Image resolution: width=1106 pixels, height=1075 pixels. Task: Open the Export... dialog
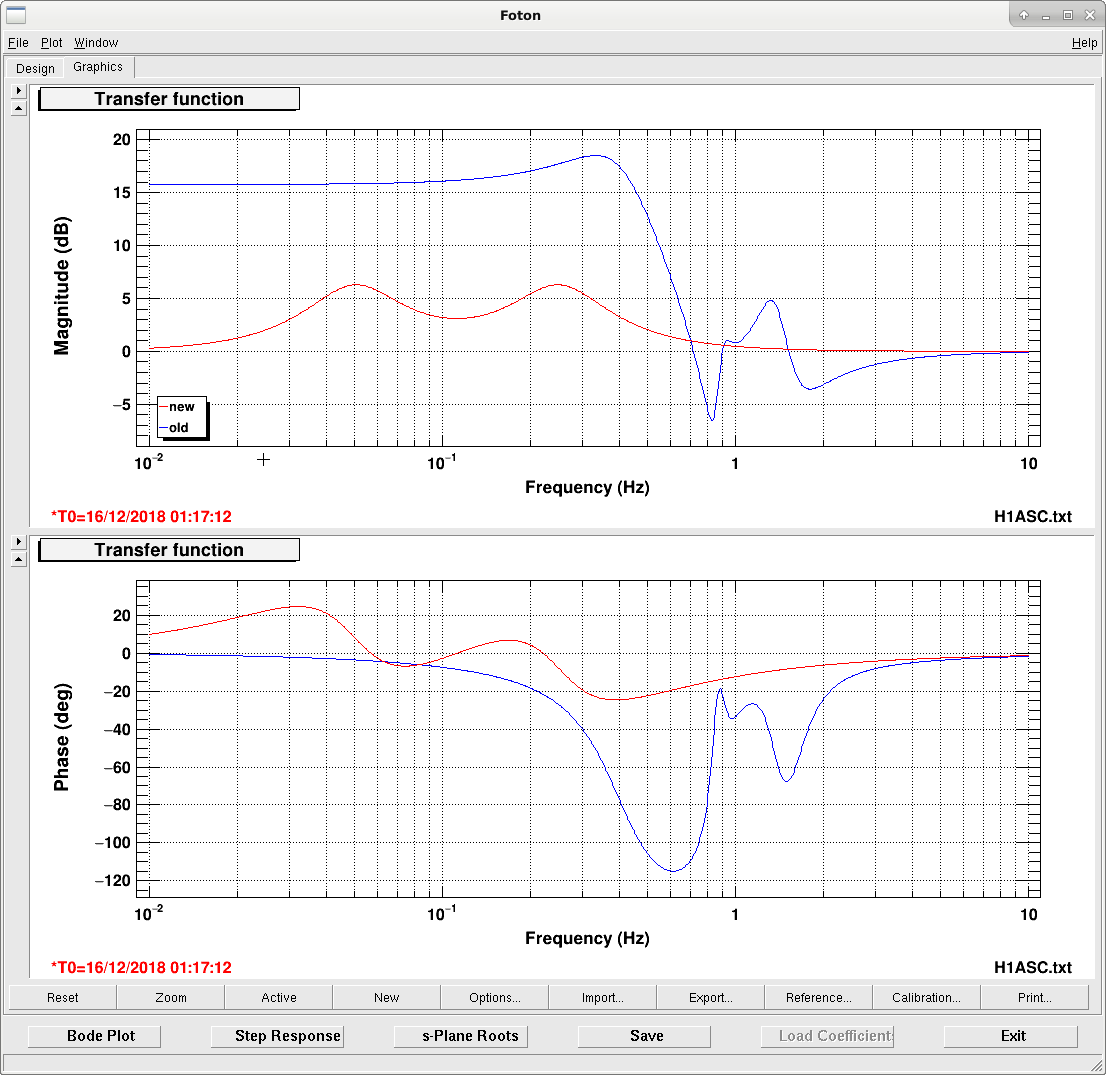click(710, 997)
